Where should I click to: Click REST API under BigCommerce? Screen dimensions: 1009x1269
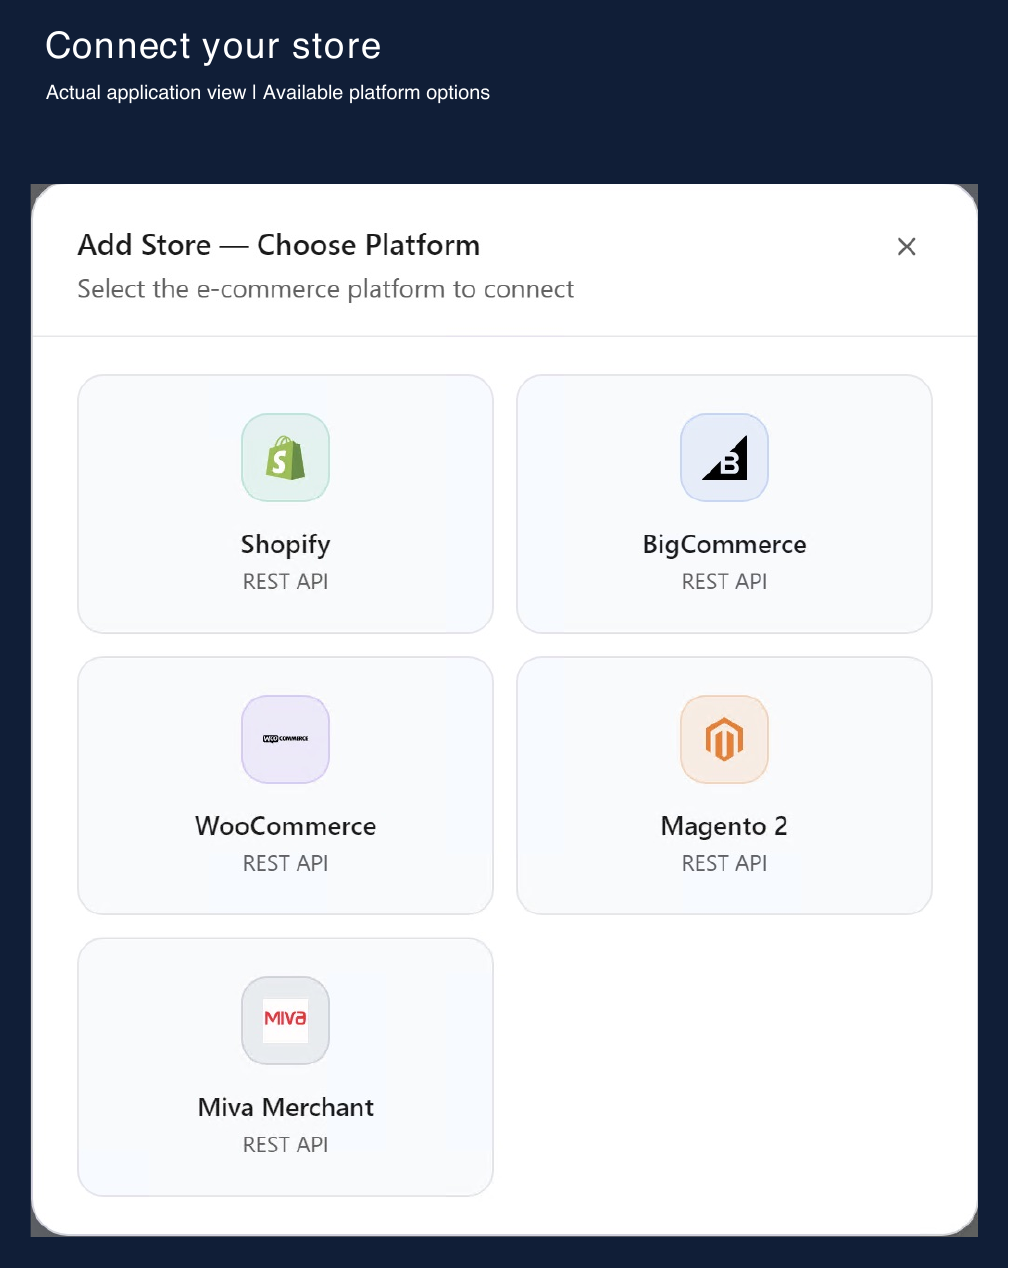point(724,581)
